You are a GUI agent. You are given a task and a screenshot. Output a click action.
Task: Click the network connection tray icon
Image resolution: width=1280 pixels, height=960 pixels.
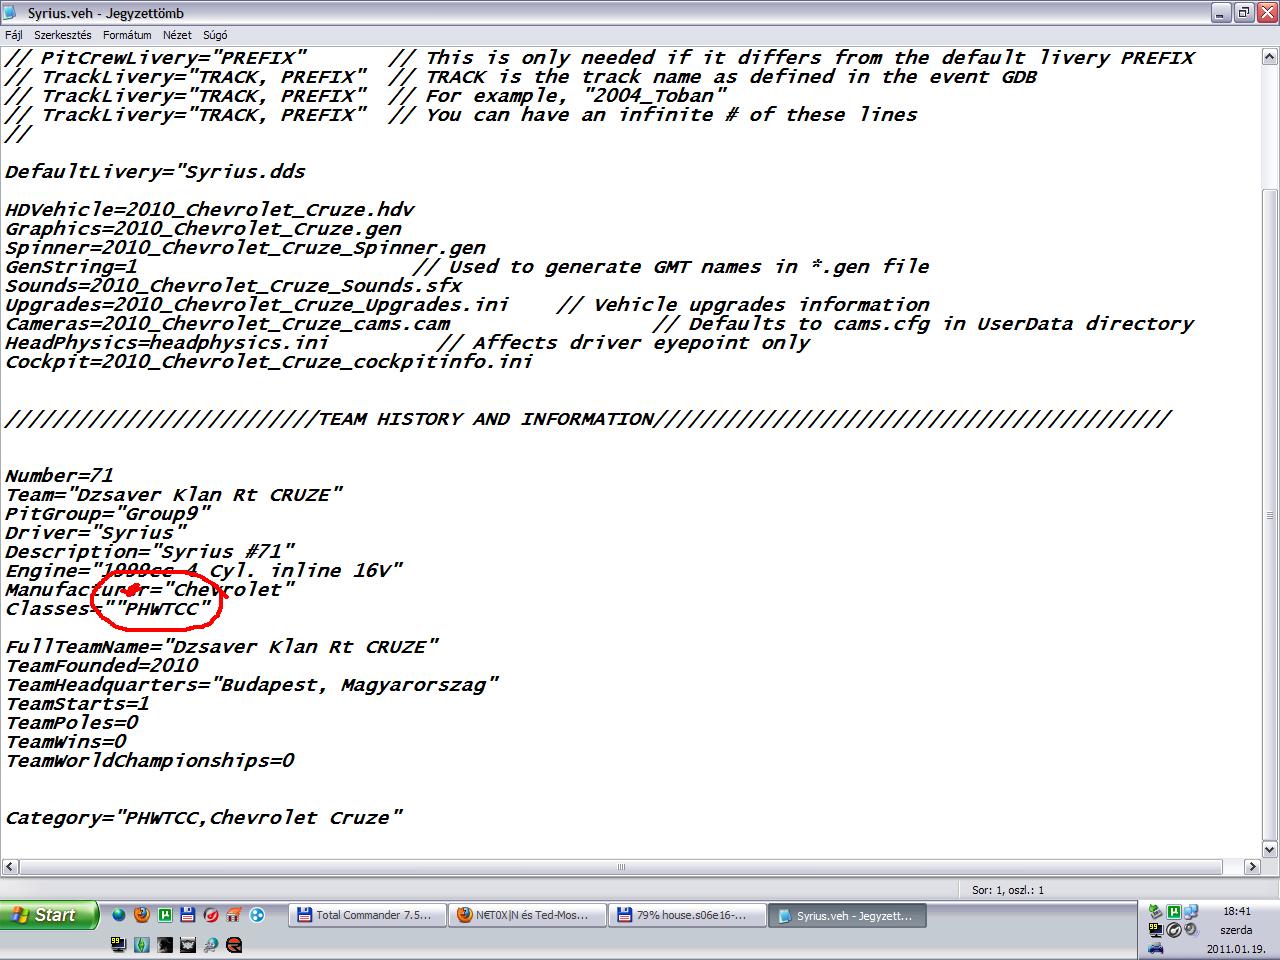click(x=1191, y=912)
